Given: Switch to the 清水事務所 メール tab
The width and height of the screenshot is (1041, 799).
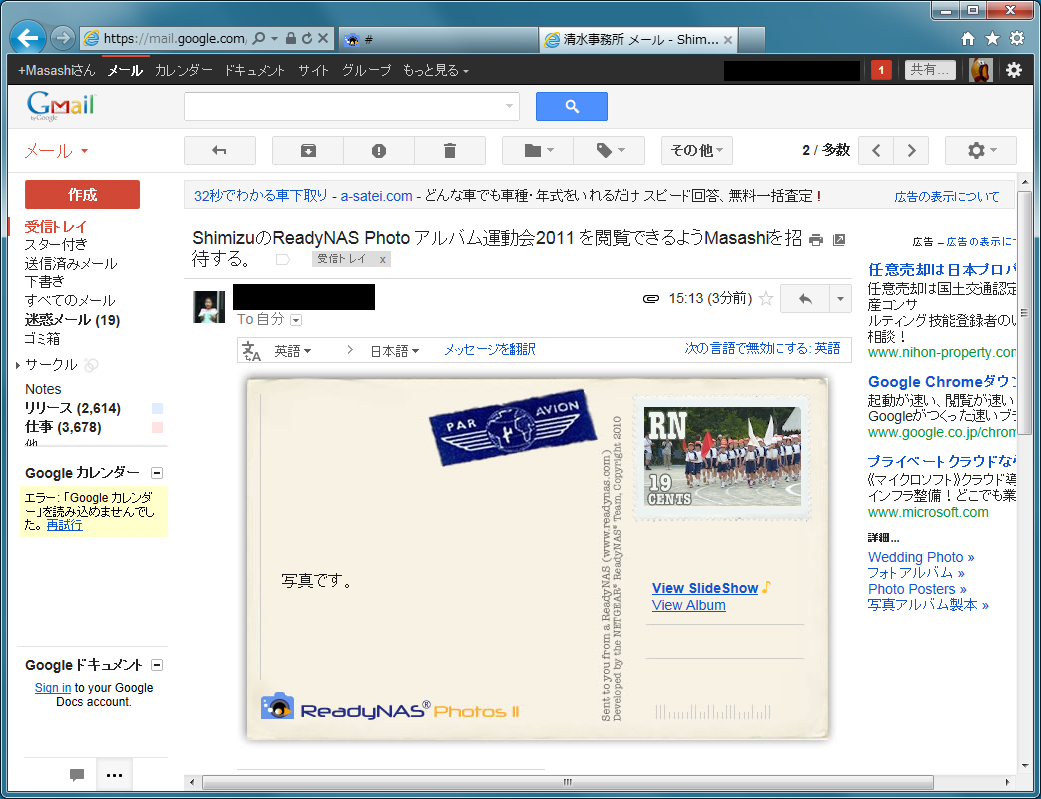Looking at the screenshot, I should [630, 40].
